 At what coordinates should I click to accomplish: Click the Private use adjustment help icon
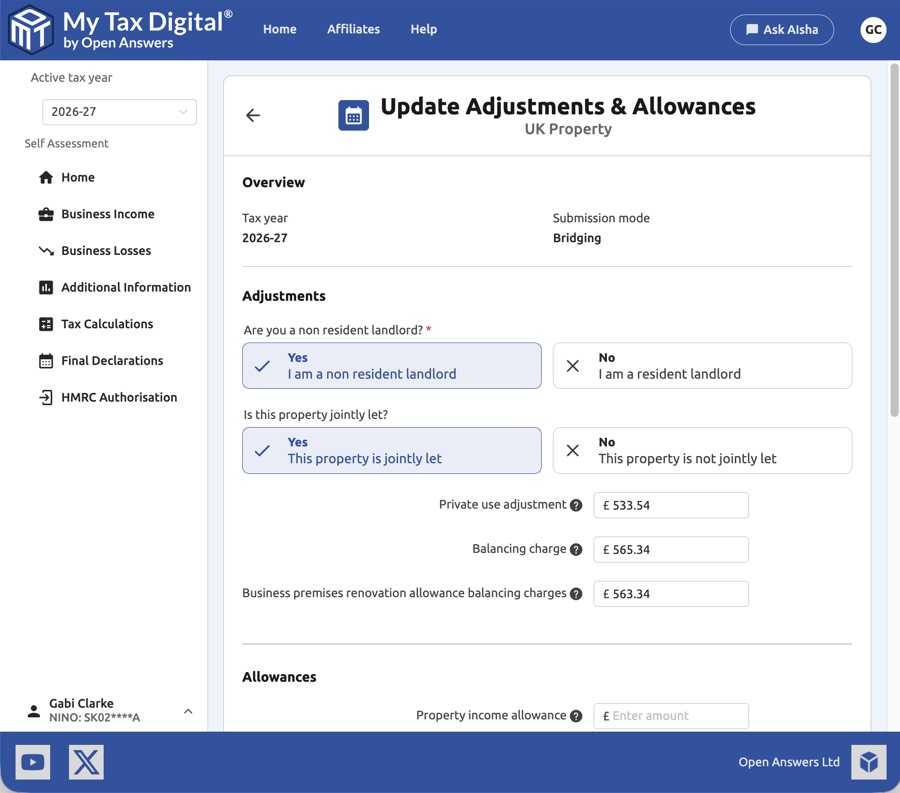tap(576, 505)
